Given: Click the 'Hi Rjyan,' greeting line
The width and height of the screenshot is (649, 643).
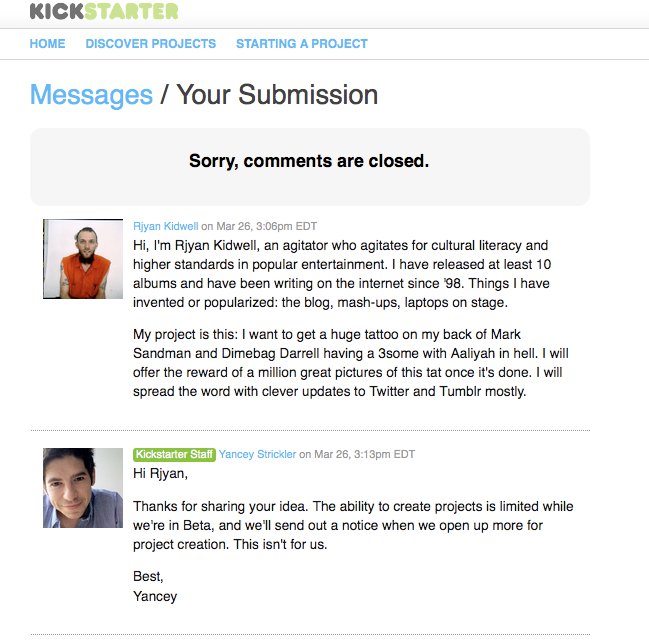Looking at the screenshot, I should tap(160, 473).
